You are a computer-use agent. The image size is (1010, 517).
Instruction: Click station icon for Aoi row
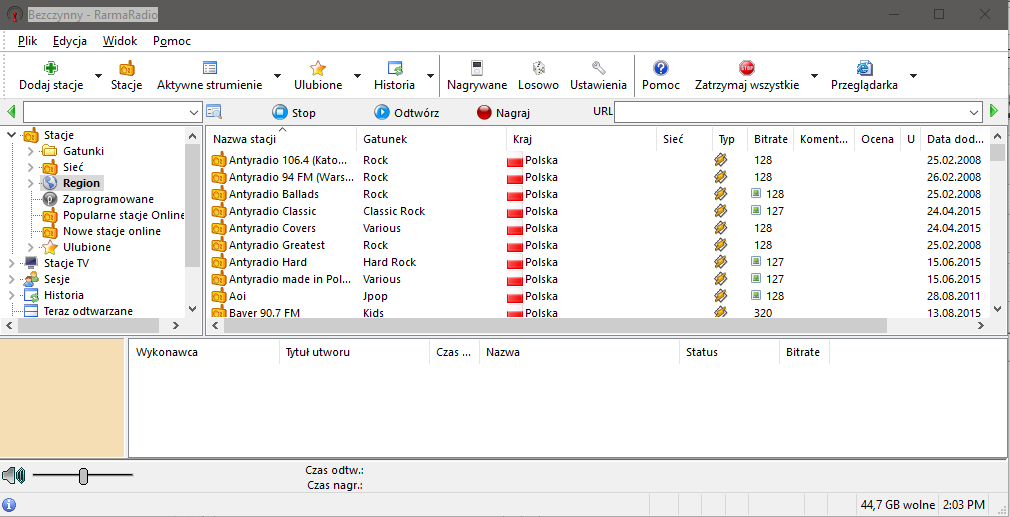[219, 296]
